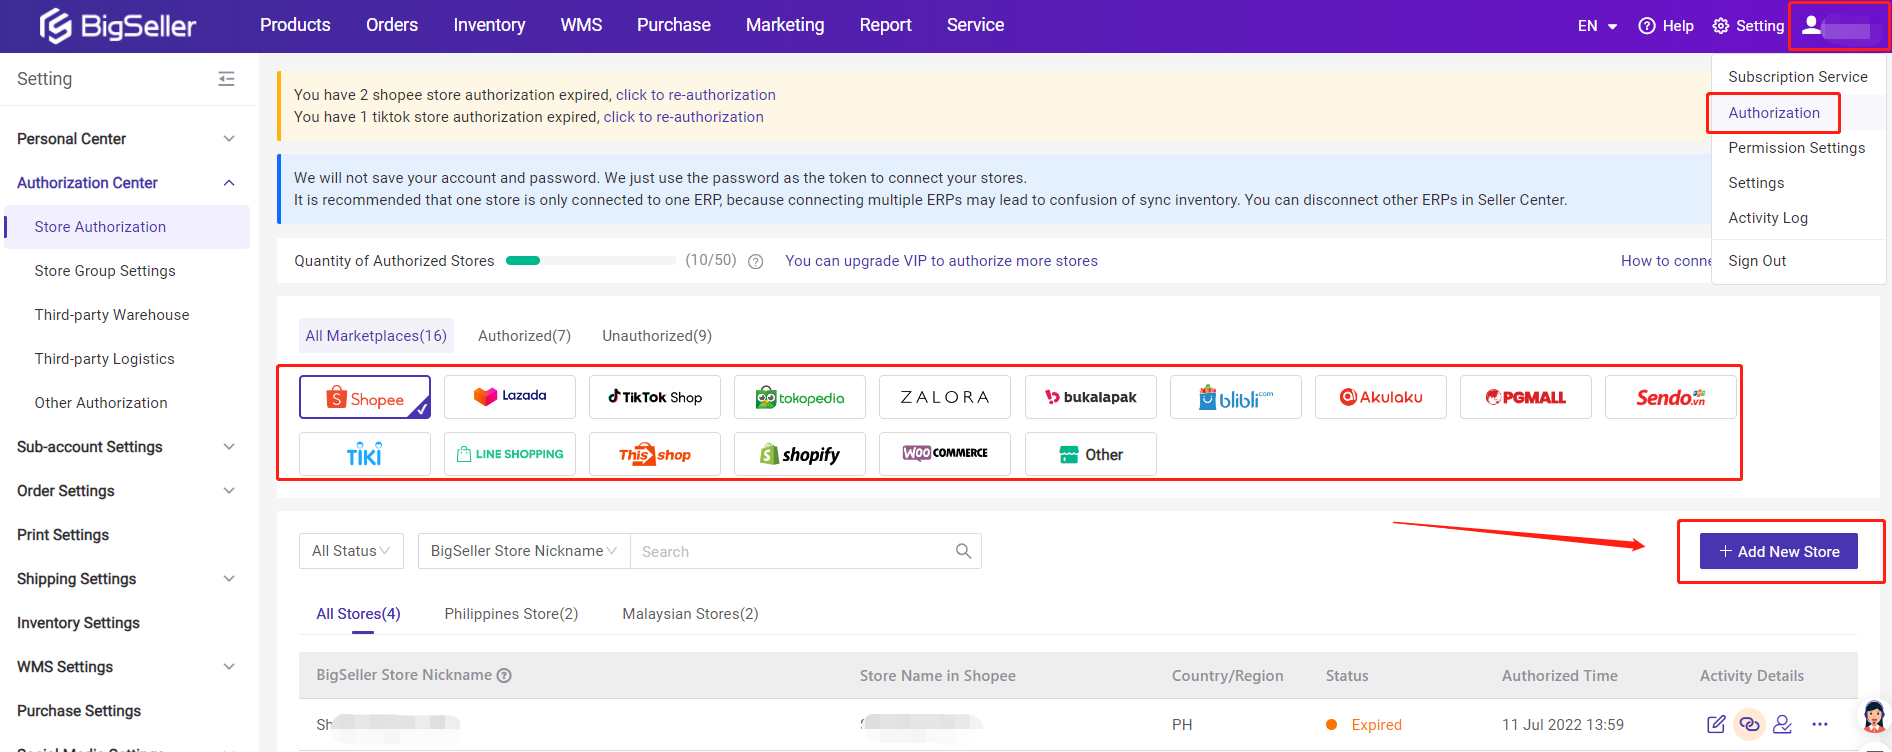
Task: Select the Akulaku marketplace tile
Action: click(1381, 397)
